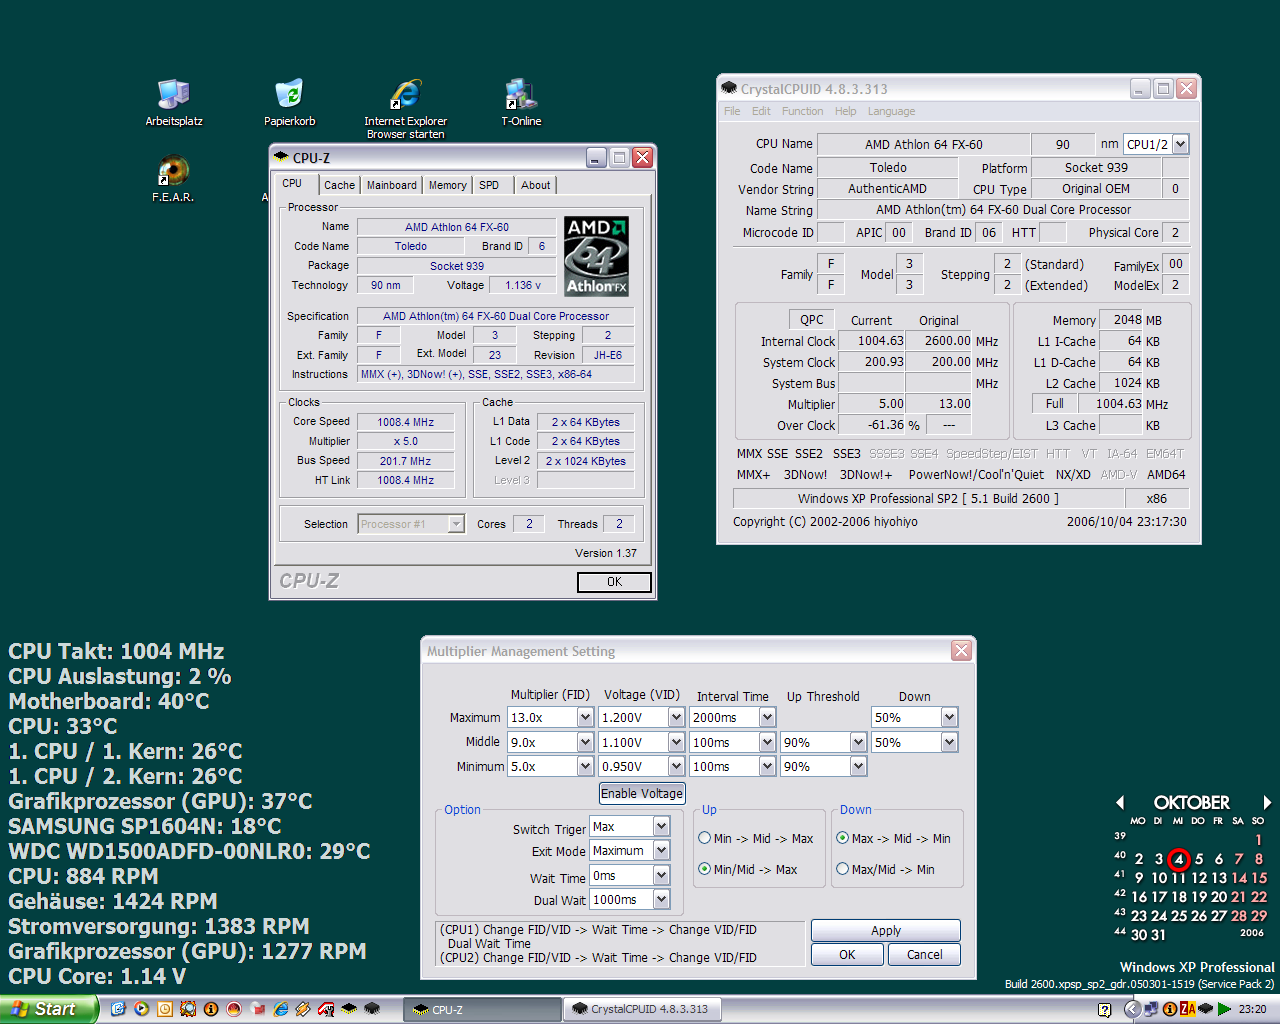The image size is (1280, 1024).
Task: Select Down 'Max/Mid -> Min' radio
Action: coord(842,869)
